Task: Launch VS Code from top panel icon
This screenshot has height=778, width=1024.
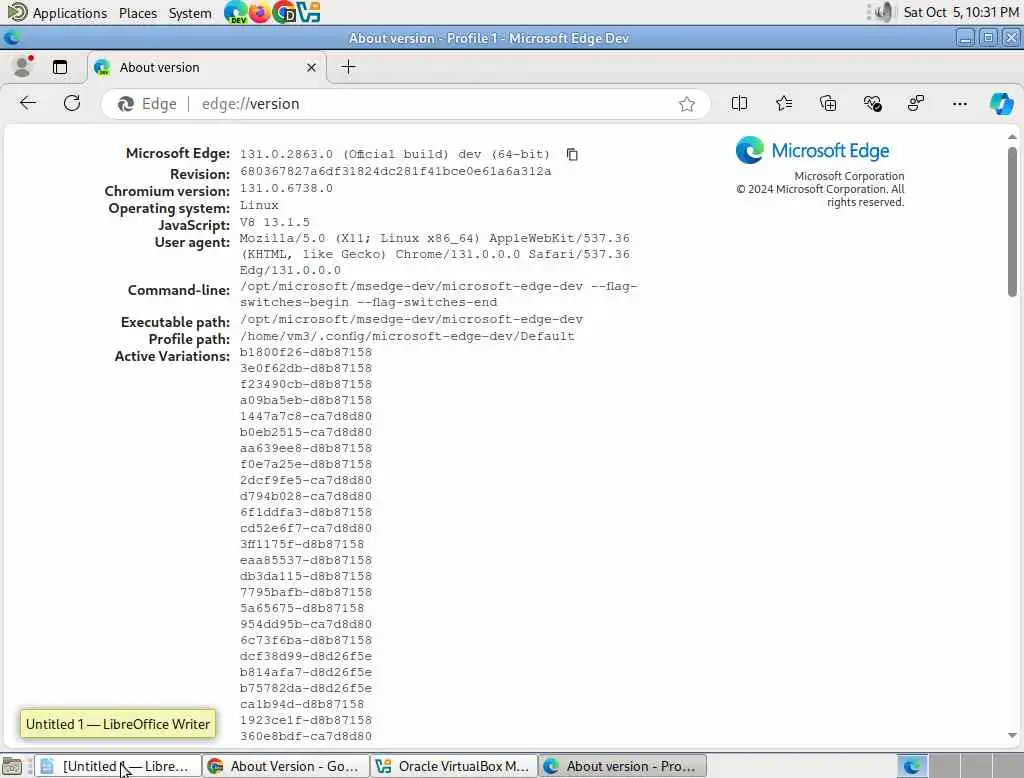Action: [x=308, y=12]
